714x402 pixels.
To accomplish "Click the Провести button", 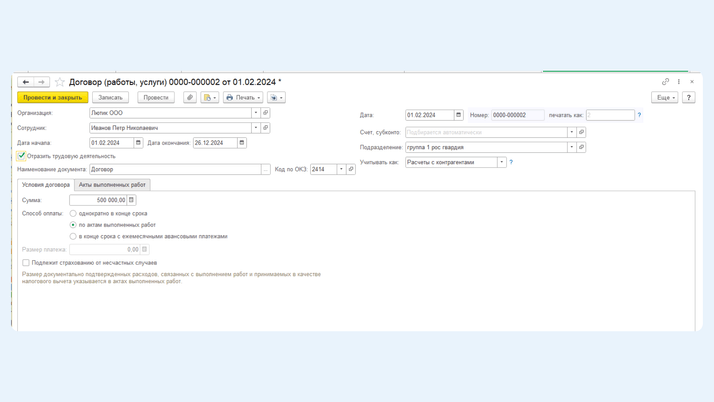I will click(x=156, y=97).
